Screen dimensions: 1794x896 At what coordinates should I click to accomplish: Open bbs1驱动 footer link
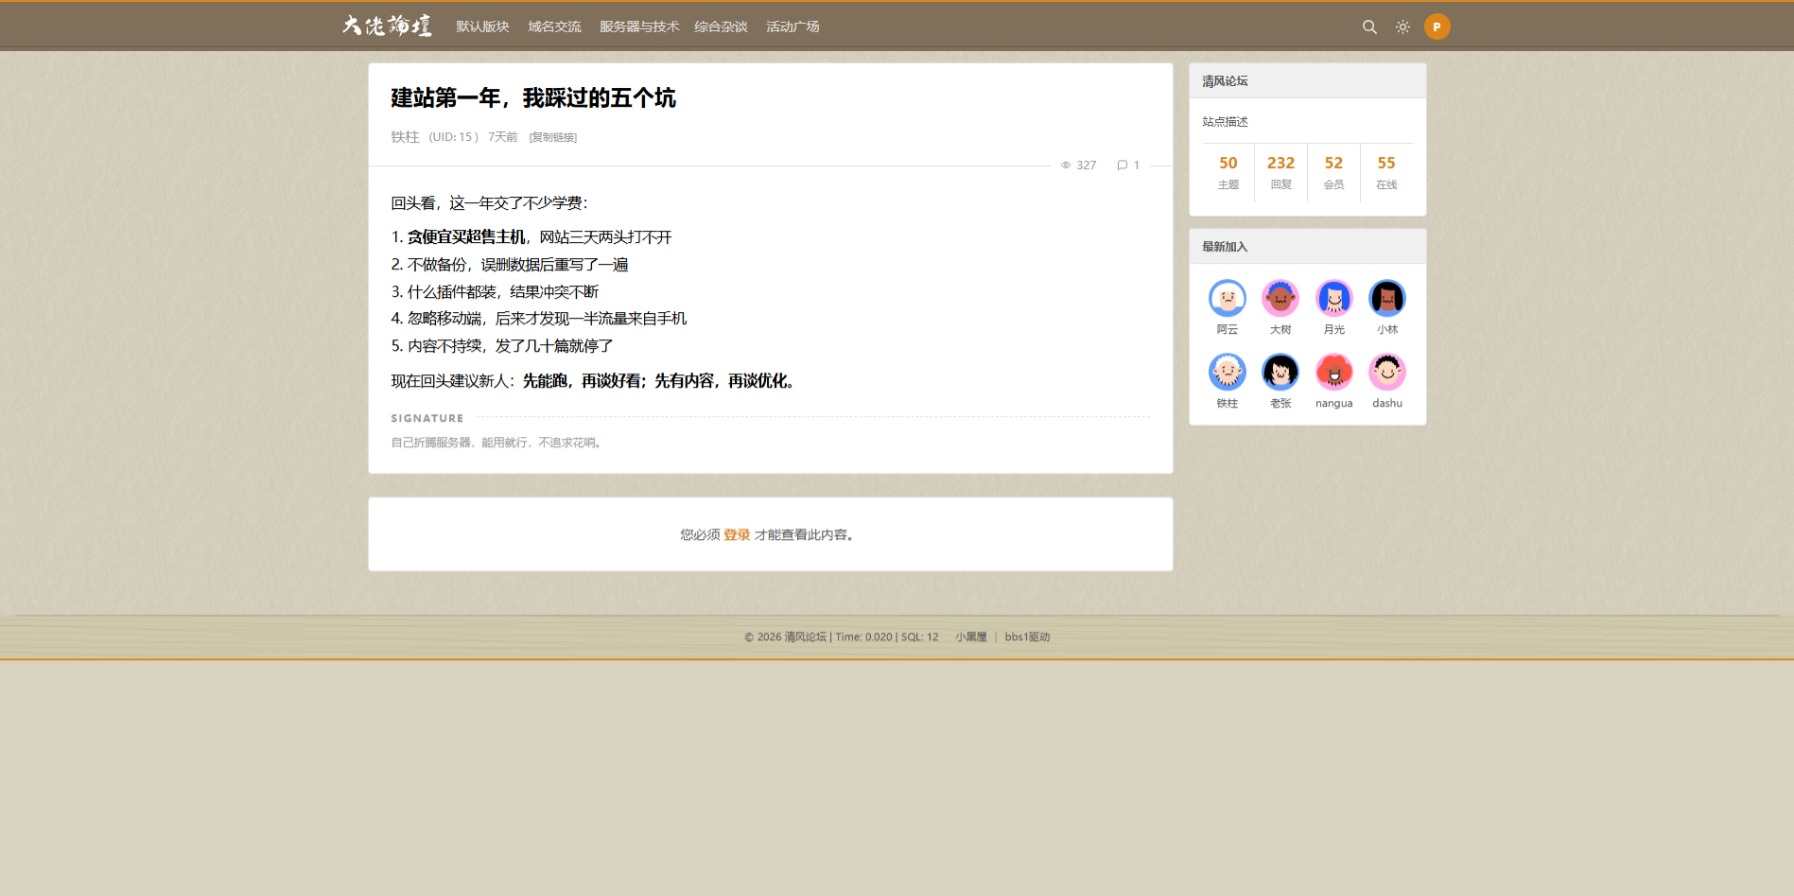(x=1027, y=637)
